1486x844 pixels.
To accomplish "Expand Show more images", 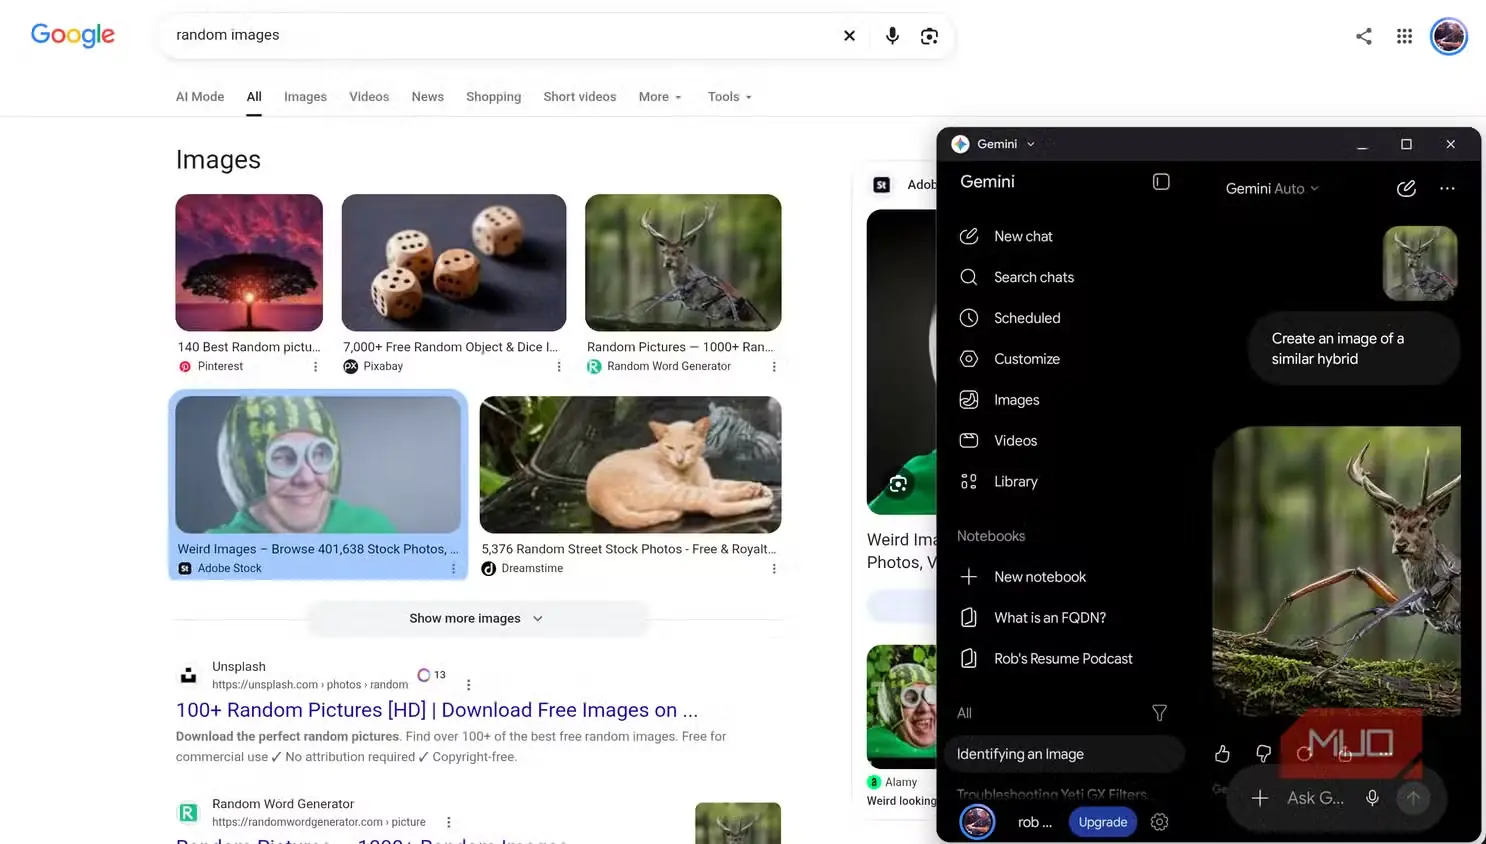I will [477, 619].
